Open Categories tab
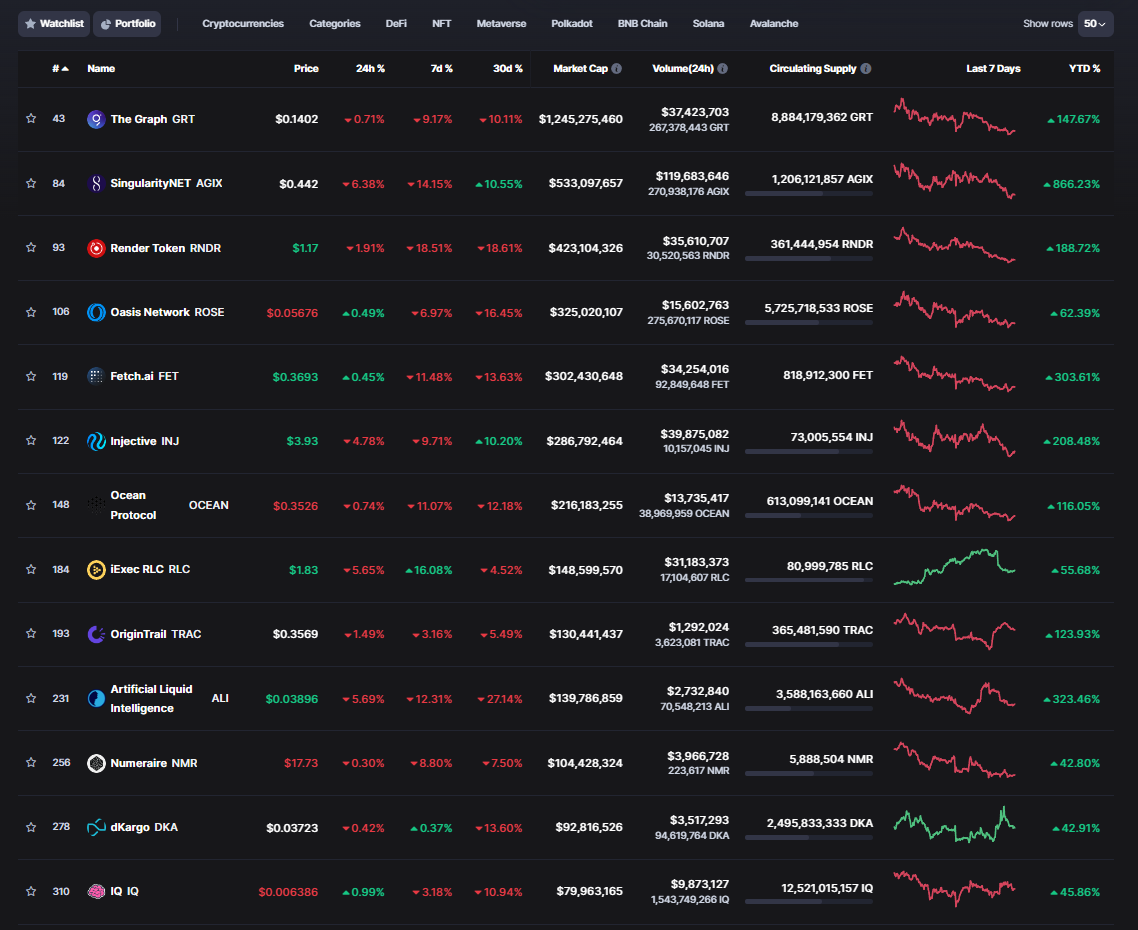Screen dimensions: 1138x930 [x=335, y=24]
